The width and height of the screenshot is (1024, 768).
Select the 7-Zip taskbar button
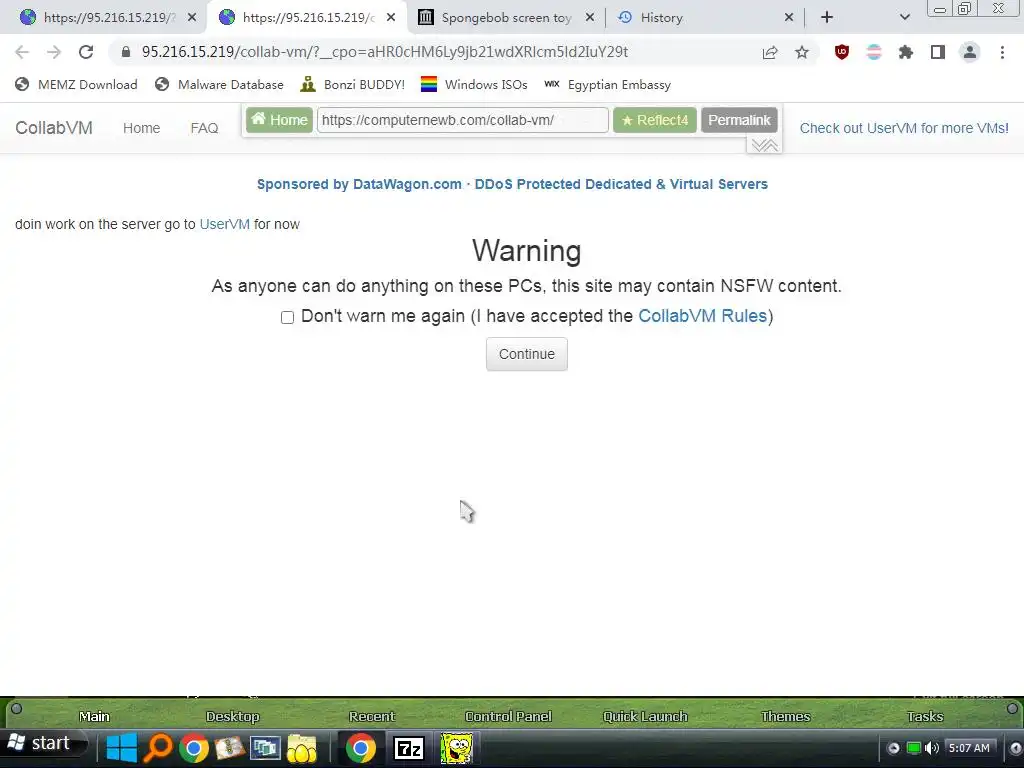(409, 748)
